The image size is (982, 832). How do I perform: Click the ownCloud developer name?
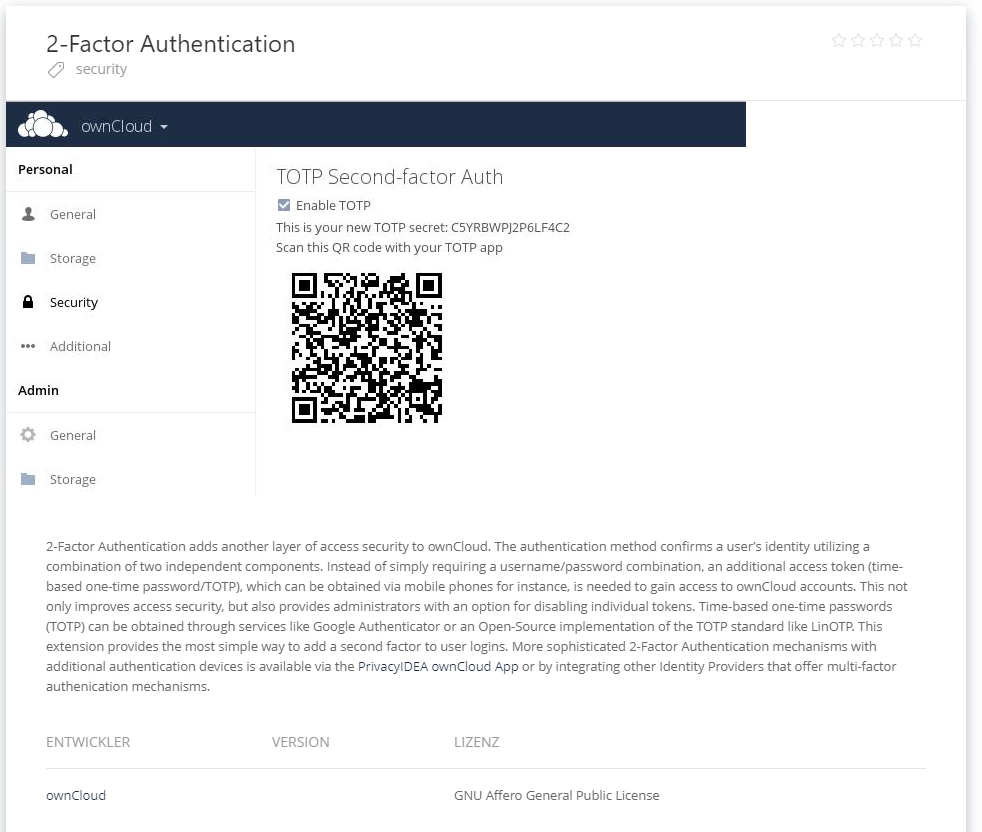[x=76, y=795]
